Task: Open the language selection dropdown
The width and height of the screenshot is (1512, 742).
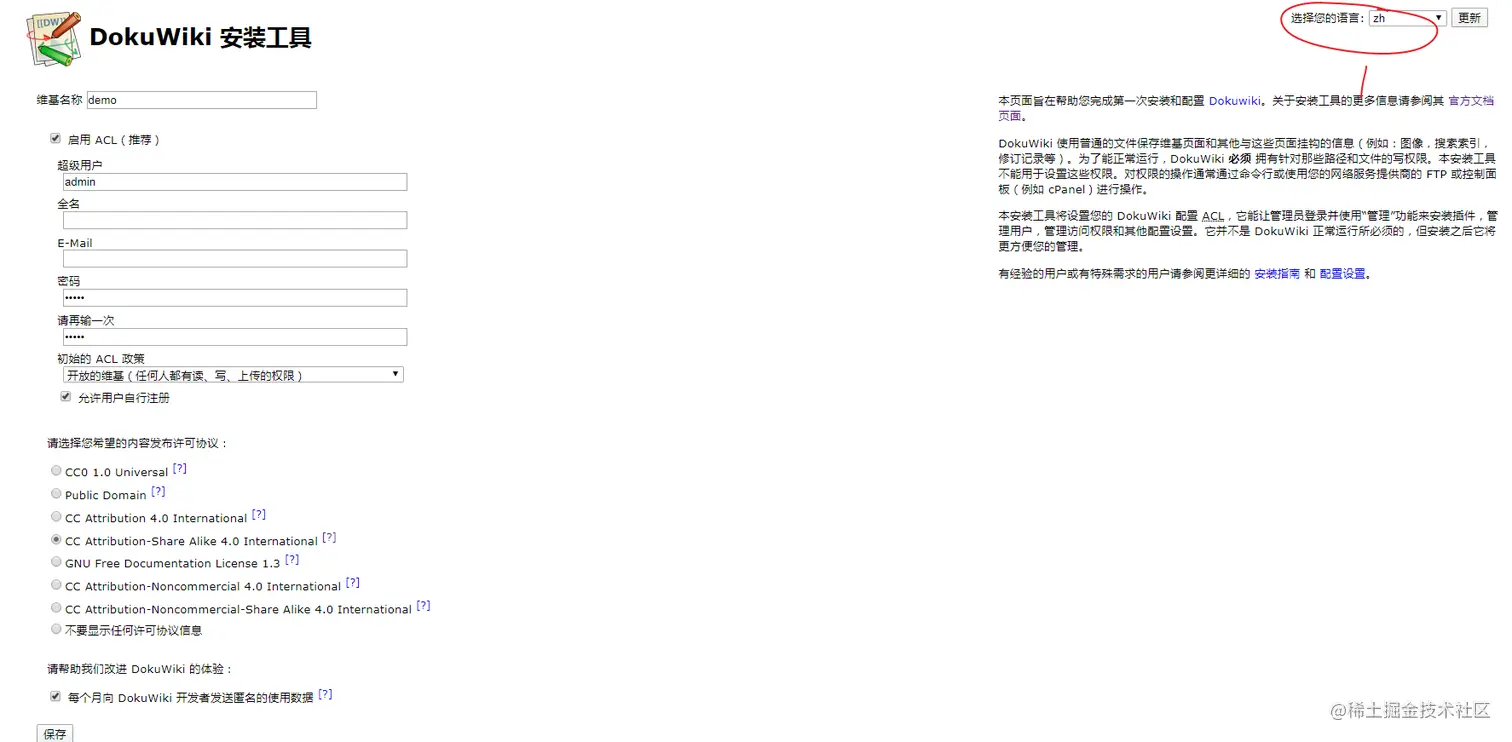Action: 1407,17
